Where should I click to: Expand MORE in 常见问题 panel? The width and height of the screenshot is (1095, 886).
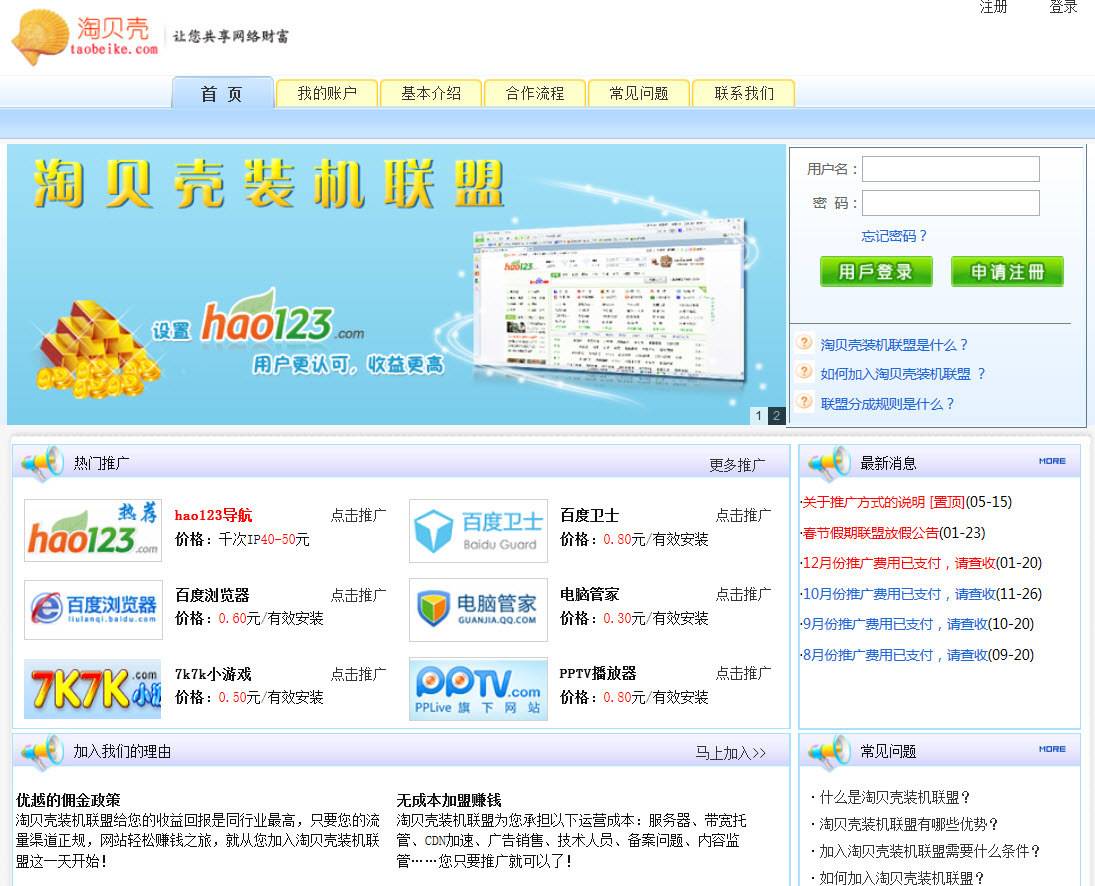pos(1052,749)
